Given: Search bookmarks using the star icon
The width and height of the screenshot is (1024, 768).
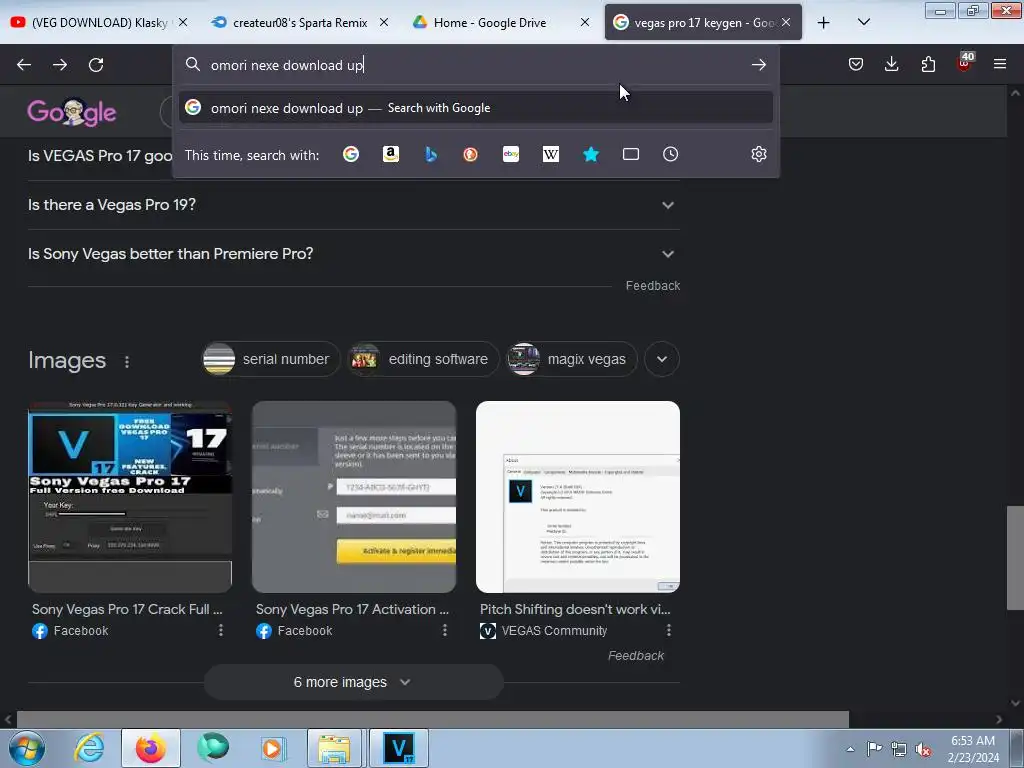Looking at the screenshot, I should pos(590,154).
